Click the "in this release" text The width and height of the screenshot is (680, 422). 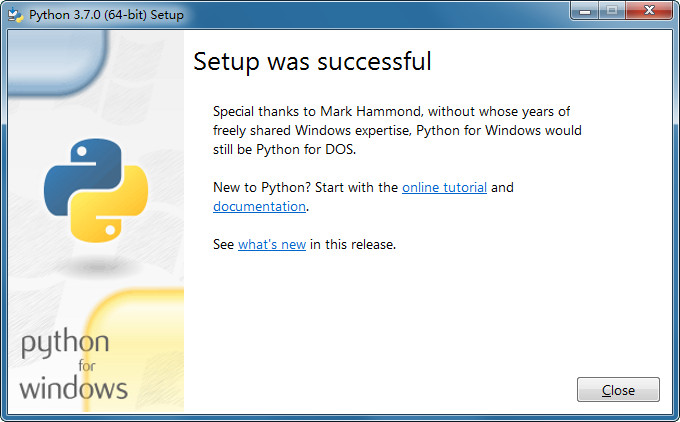(353, 244)
